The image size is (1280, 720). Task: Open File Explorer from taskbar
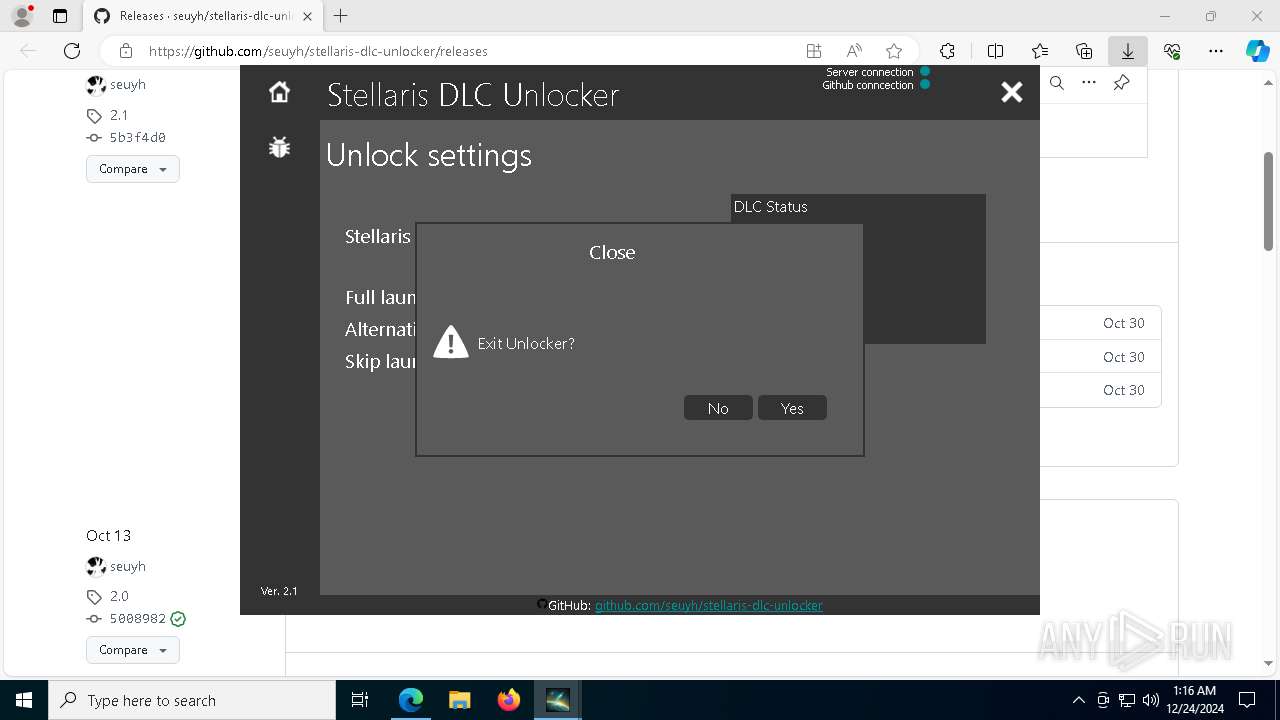click(459, 700)
